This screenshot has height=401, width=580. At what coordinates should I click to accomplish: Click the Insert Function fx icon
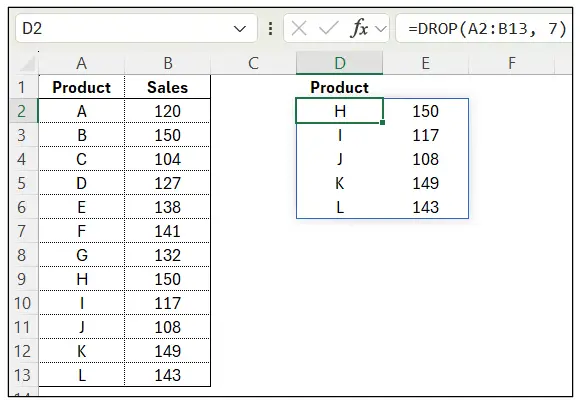tap(359, 28)
